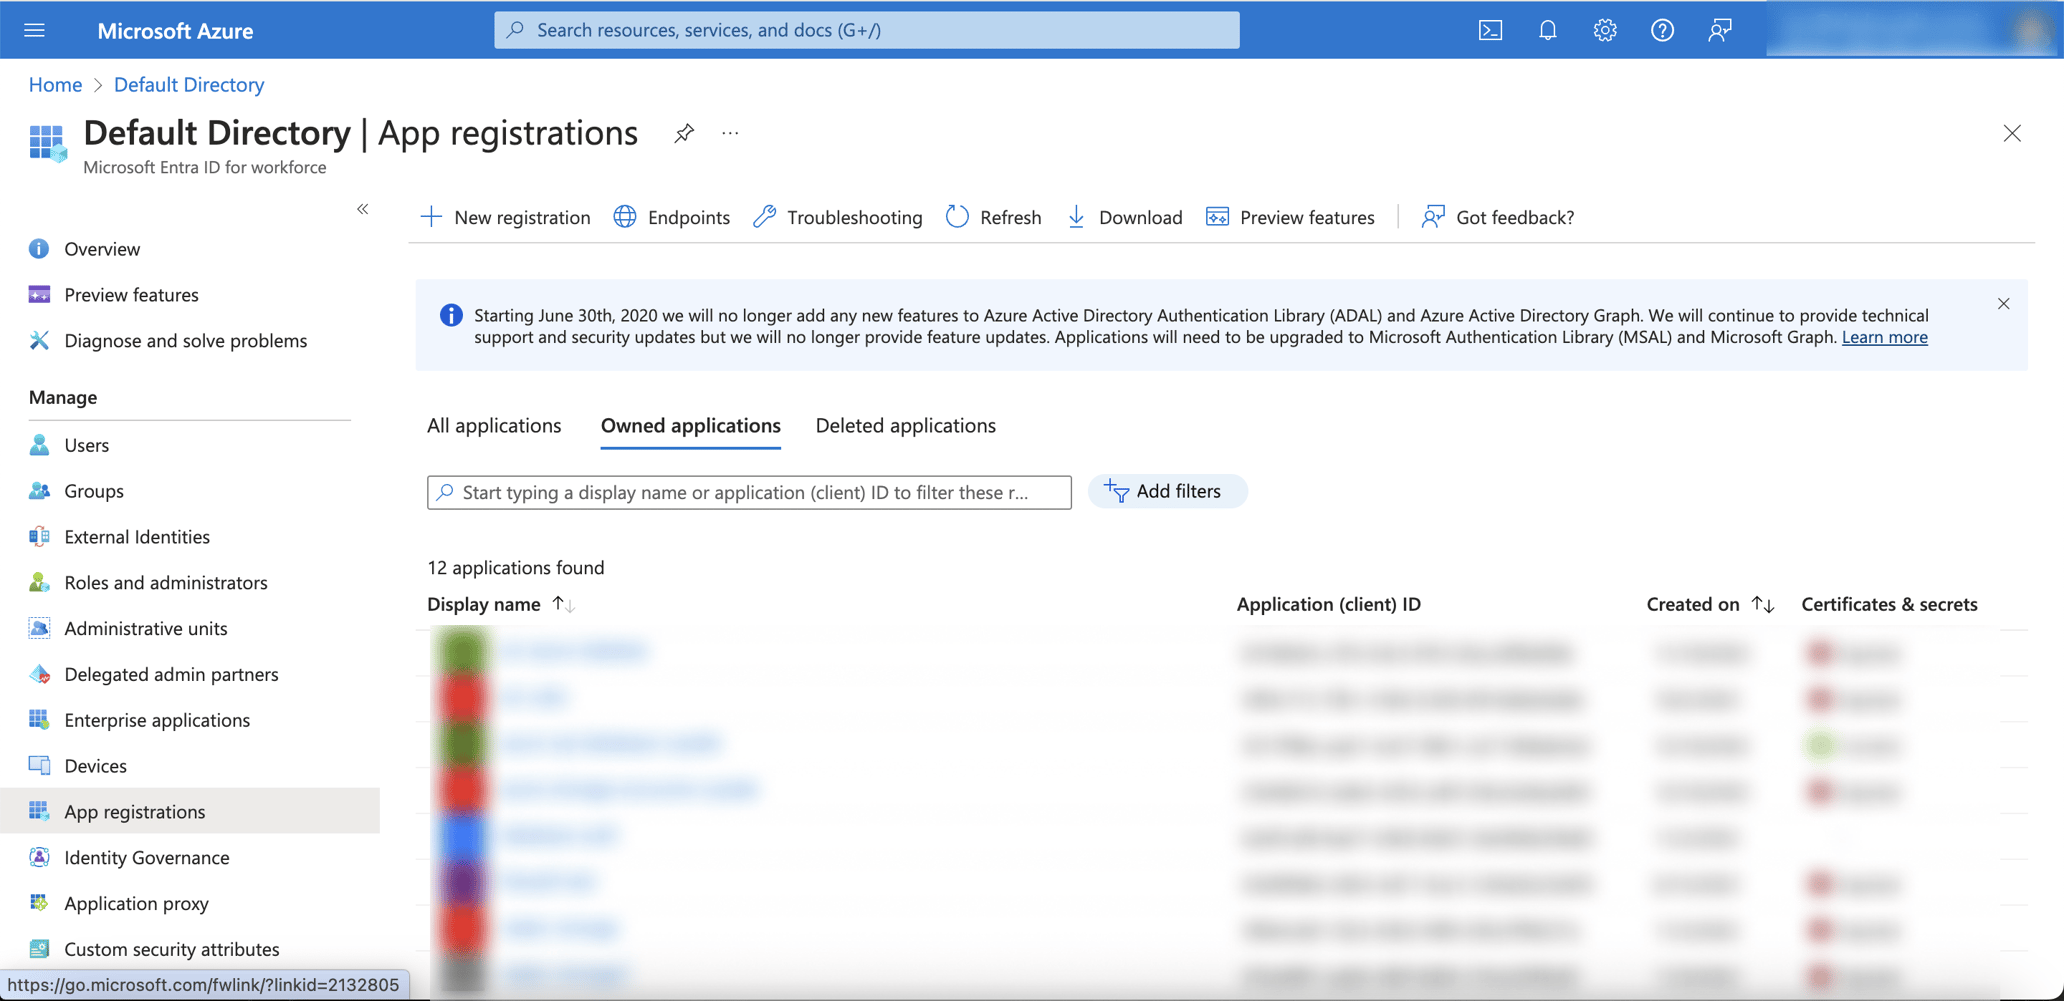
Task: Start a New registration
Action: pos(505,217)
